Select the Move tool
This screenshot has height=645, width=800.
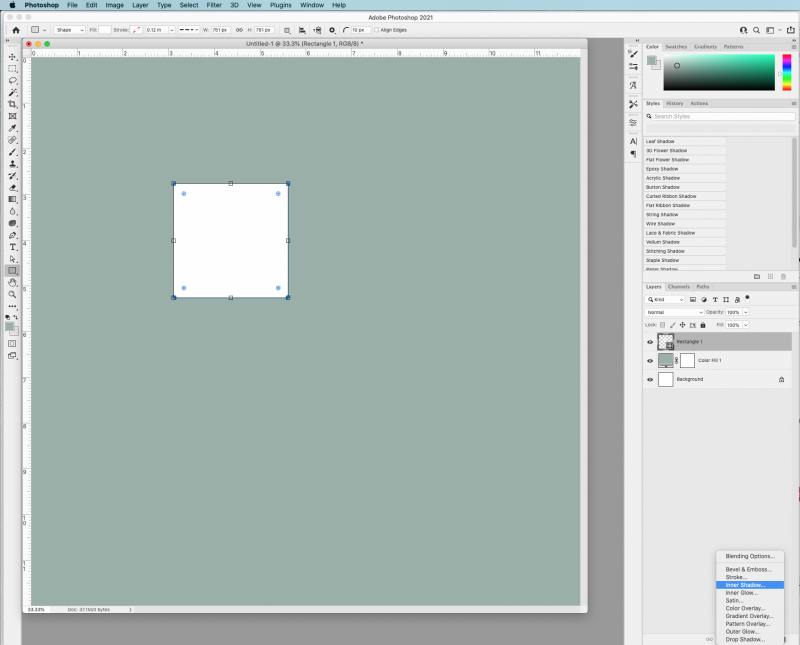[x=12, y=57]
